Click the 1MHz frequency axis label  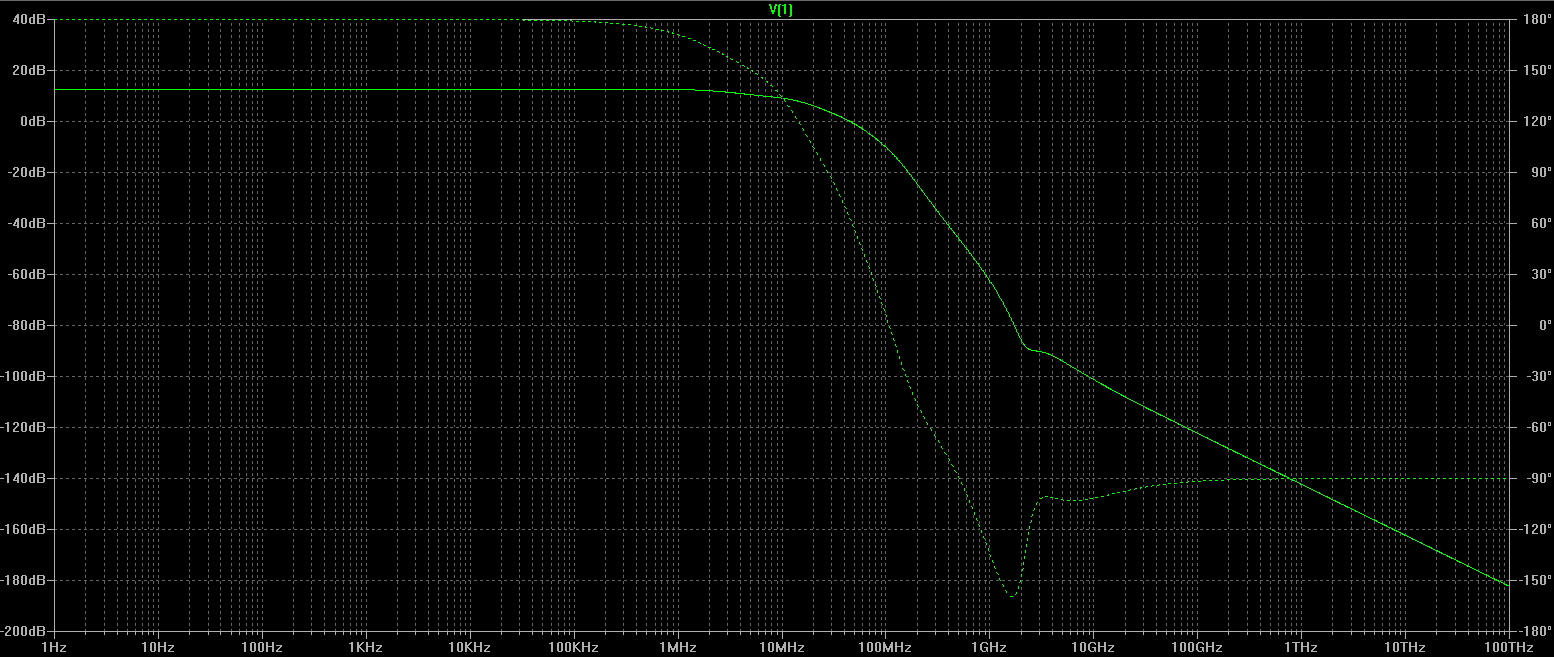tap(677, 648)
